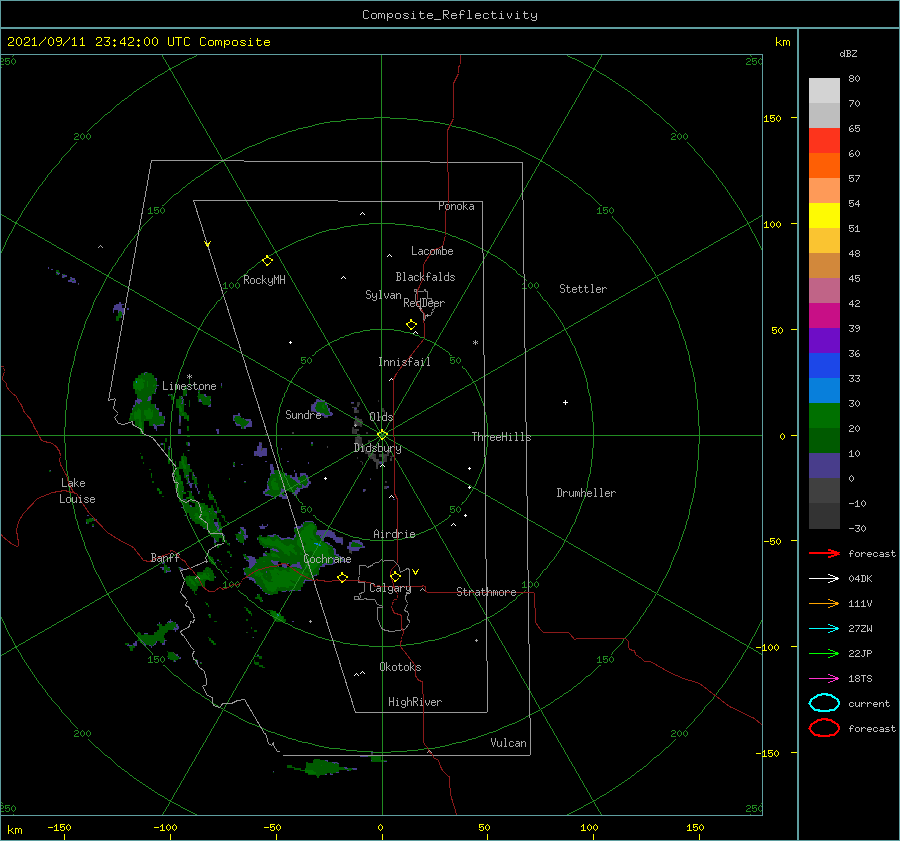Click the magenta 18TS arrow icon
This screenshot has width=900, height=841.
[824, 679]
